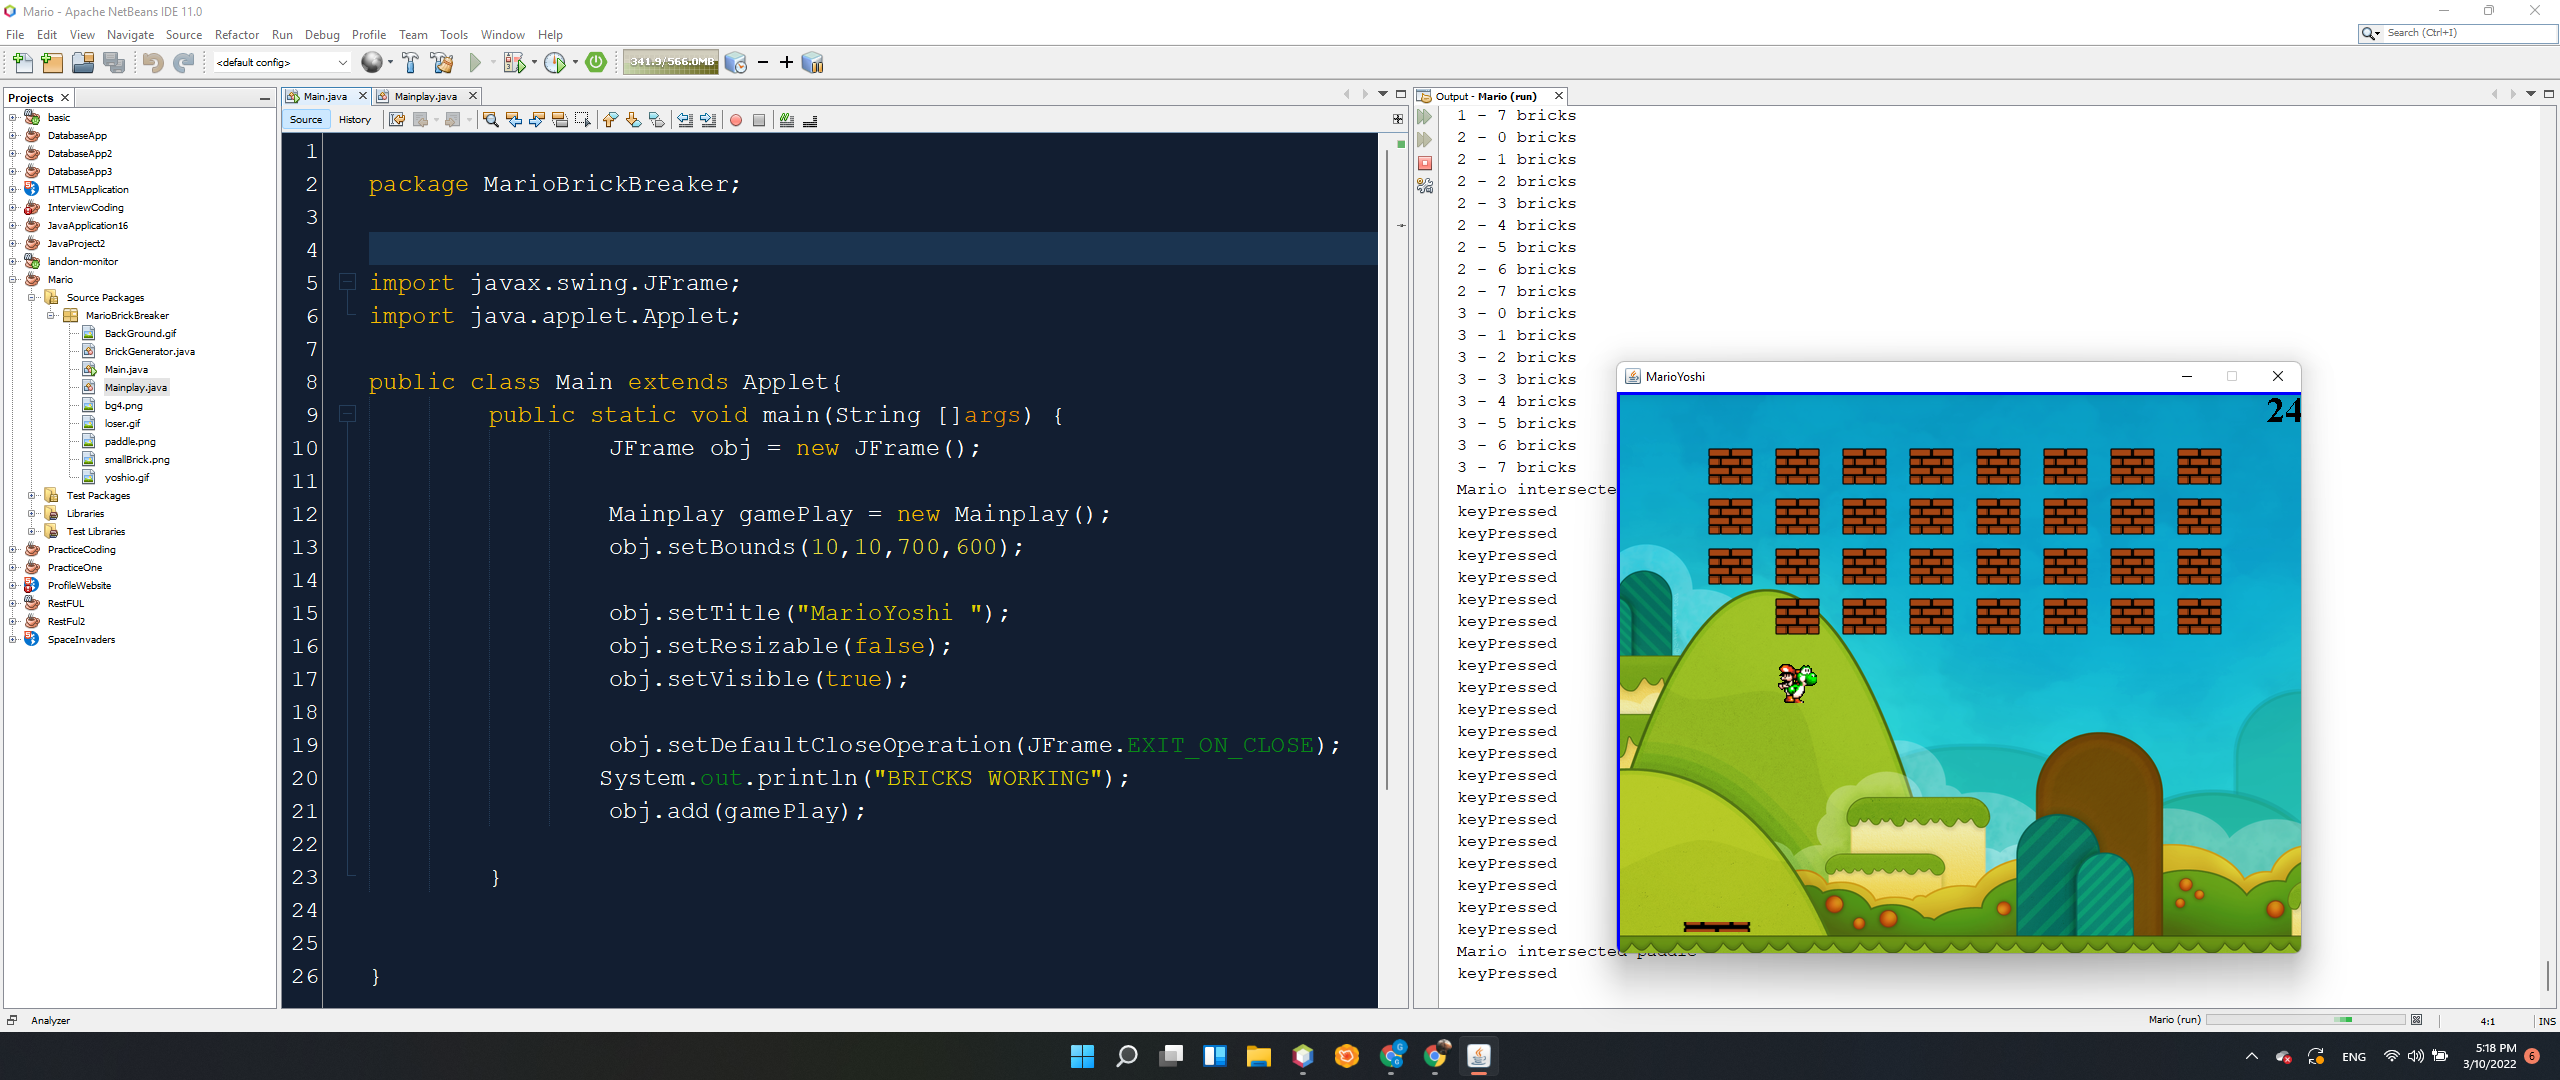Image resolution: width=2560 pixels, height=1080 pixels.
Task: Collapse the Mario project node
Action: coord(13,279)
